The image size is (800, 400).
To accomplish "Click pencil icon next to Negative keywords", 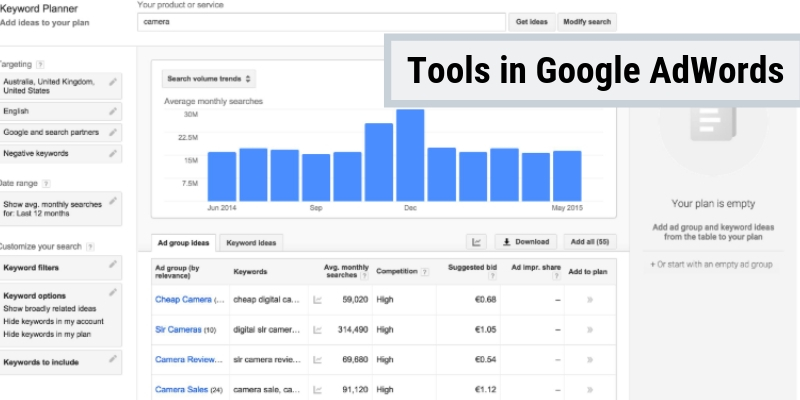I will click(x=113, y=153).
